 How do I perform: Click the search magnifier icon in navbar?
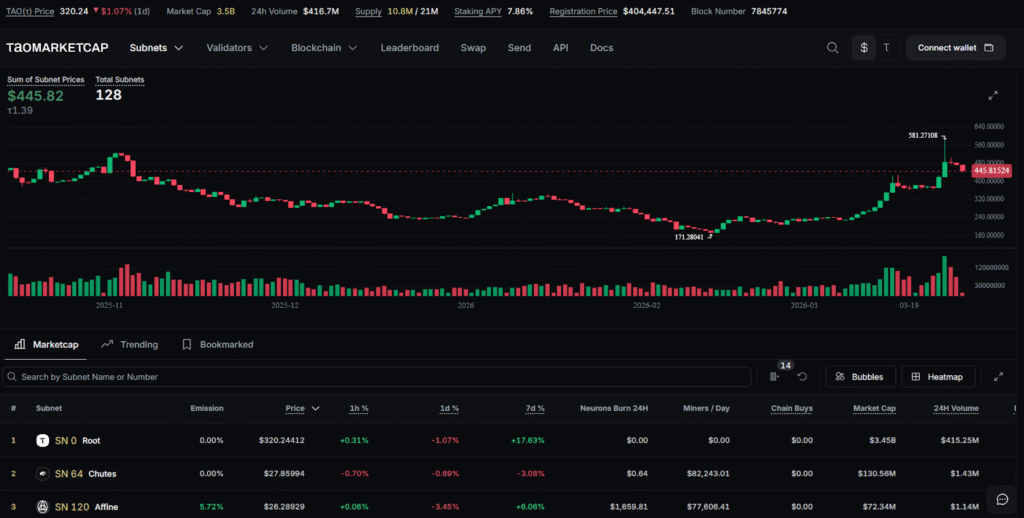click(832, 48)
